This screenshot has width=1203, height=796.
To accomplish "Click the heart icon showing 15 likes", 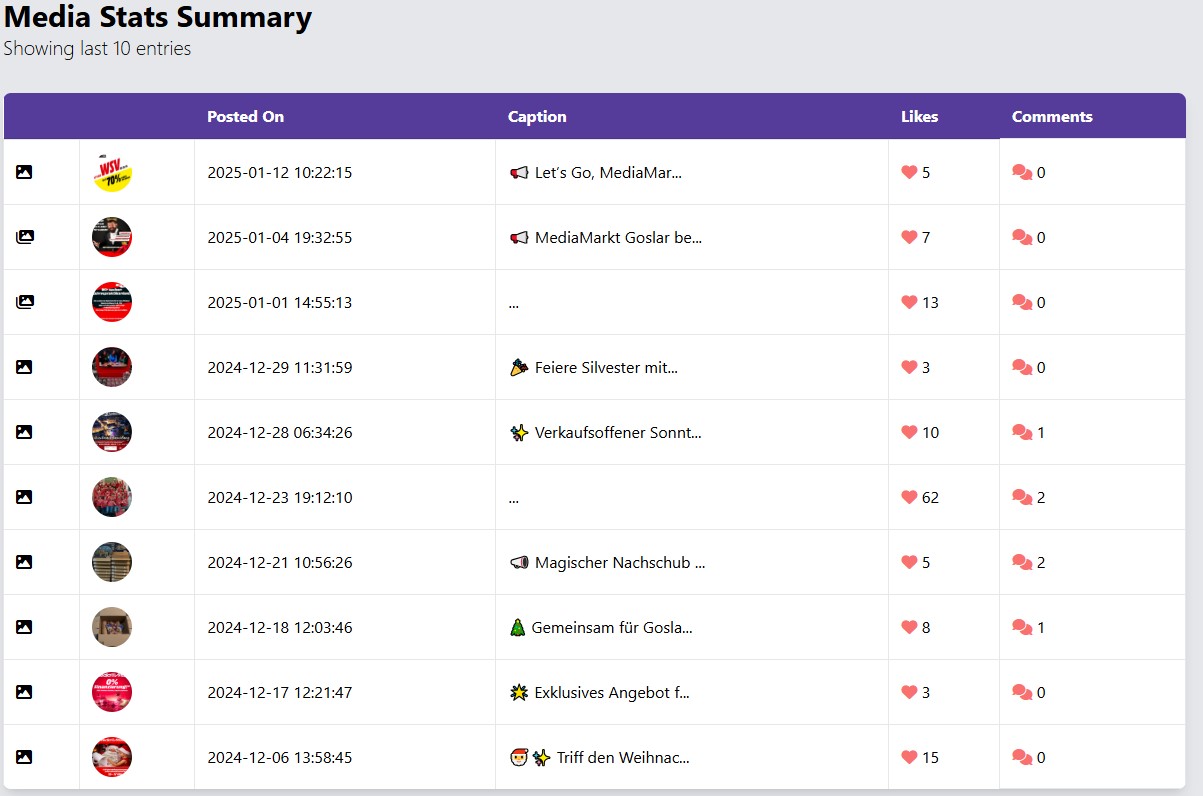I will point(909,757).
